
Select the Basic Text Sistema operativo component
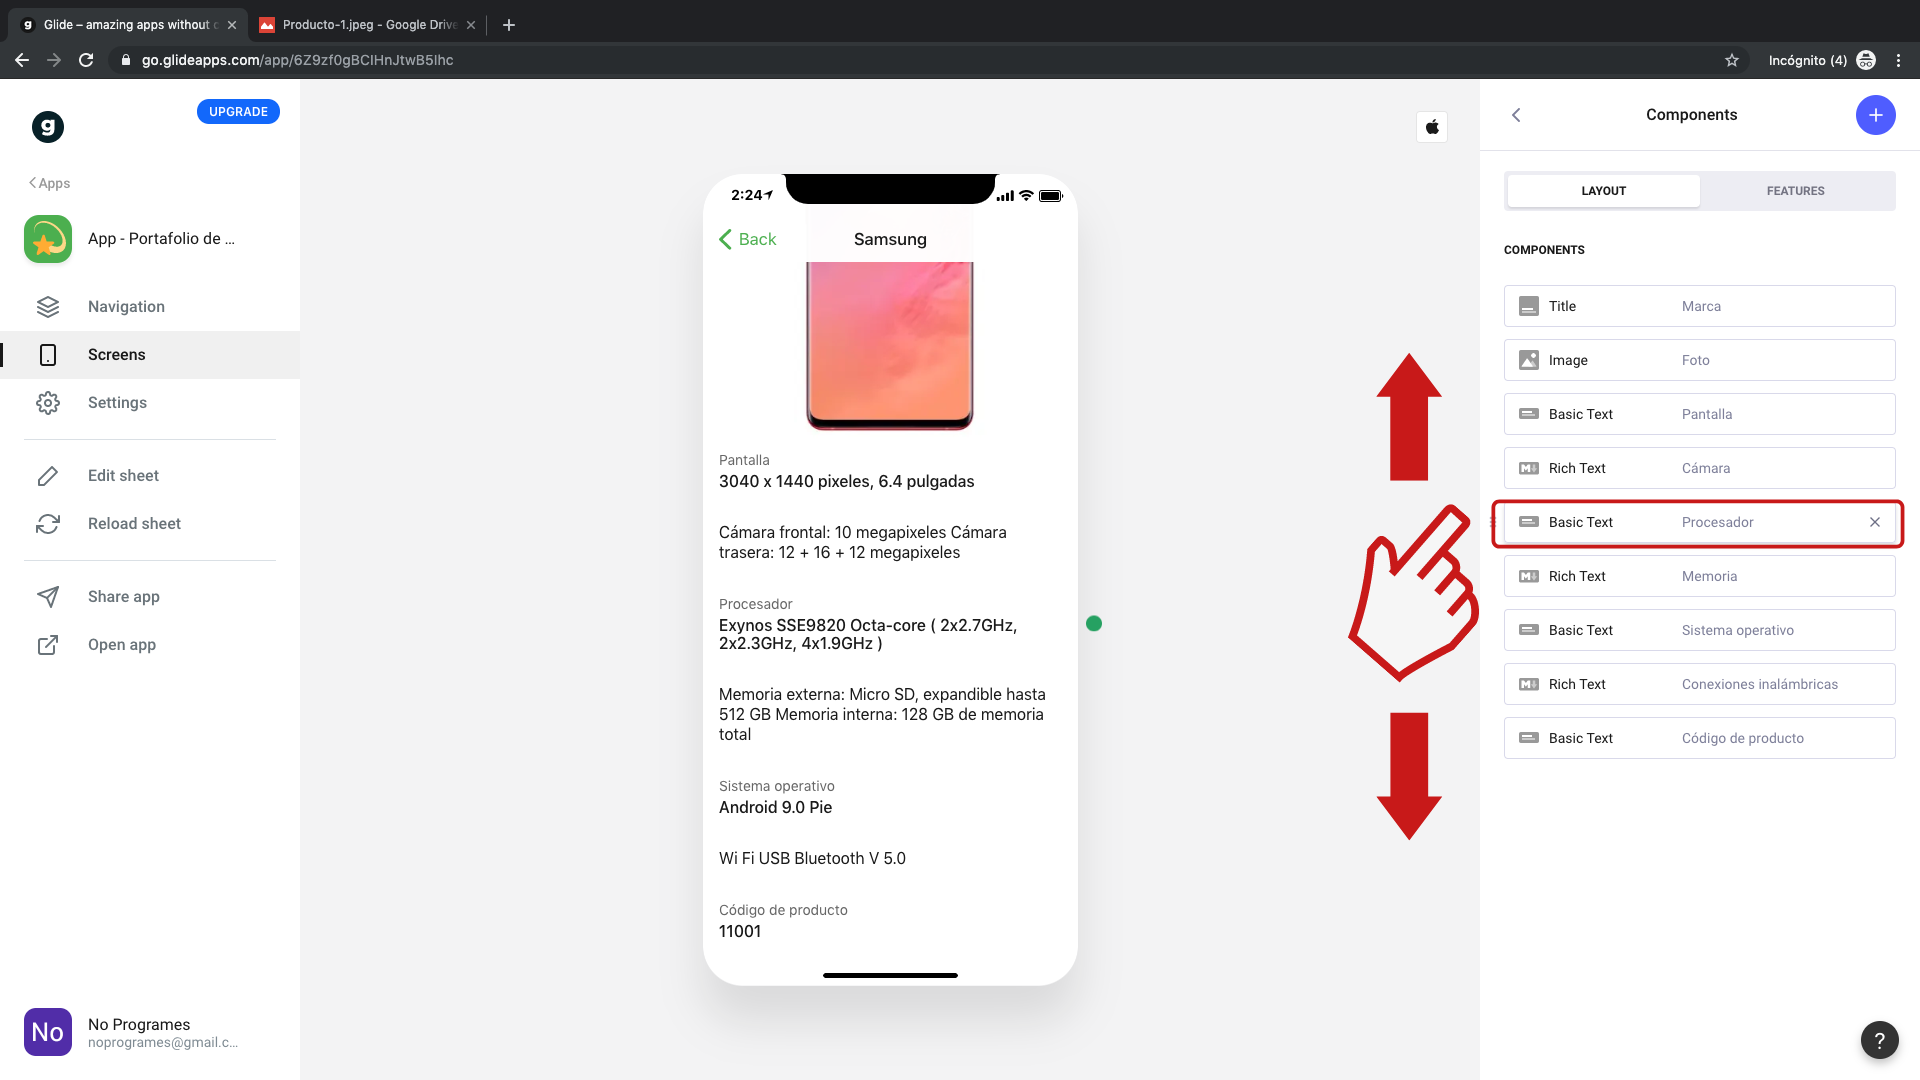pyautogui.click(x=1700, y=630)
